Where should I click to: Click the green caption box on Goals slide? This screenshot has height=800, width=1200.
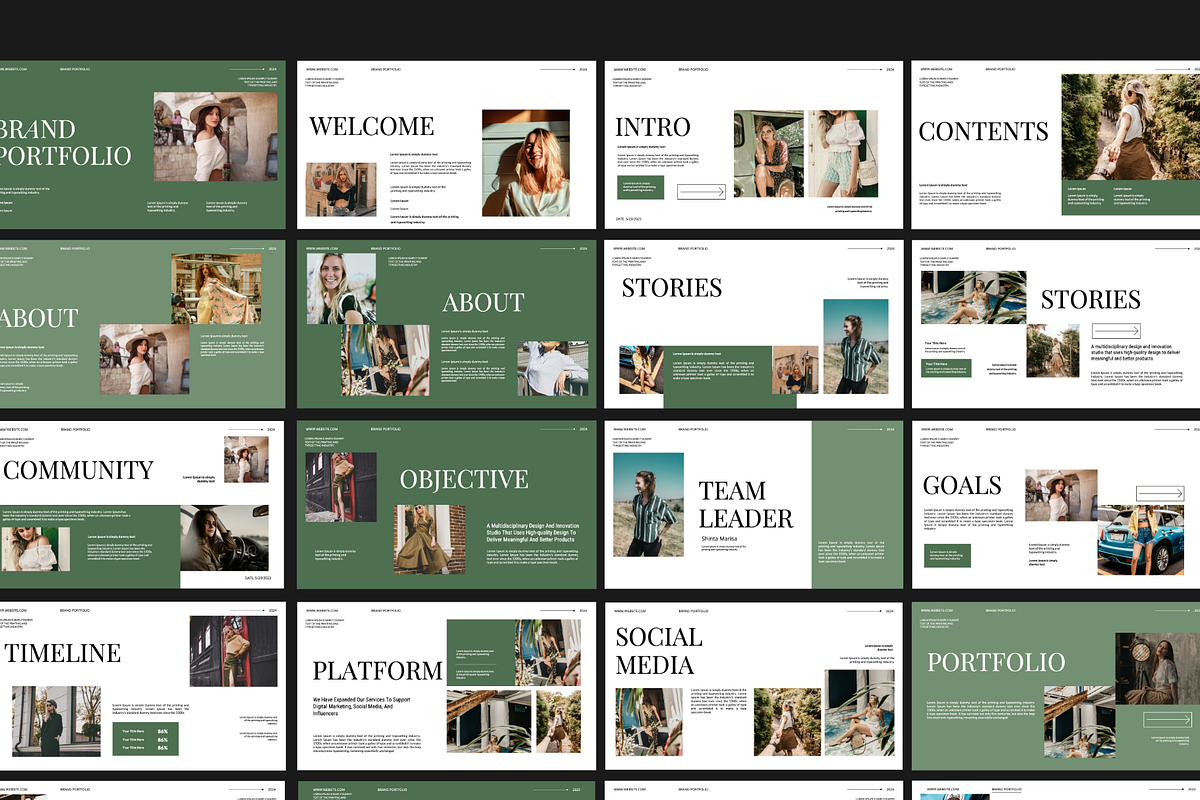point(947,556)
